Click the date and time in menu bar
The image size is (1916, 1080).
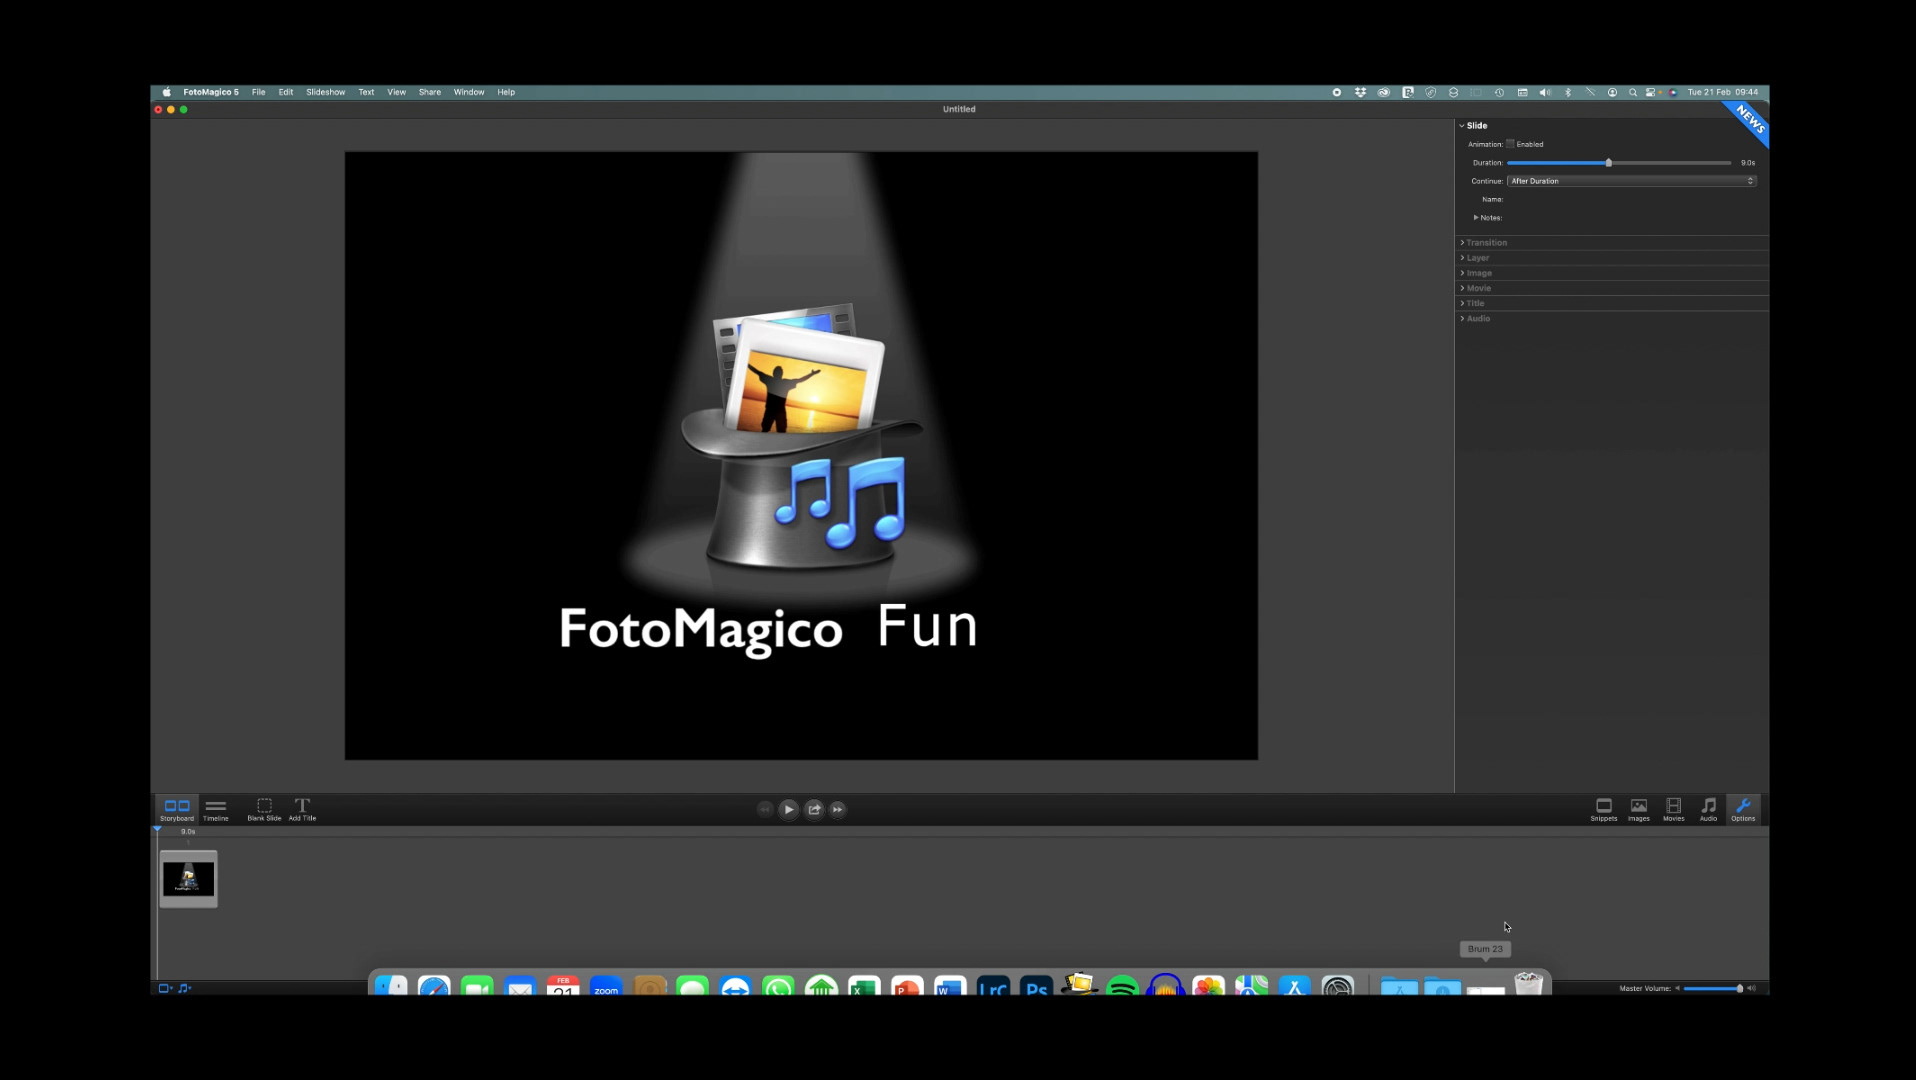coord(1722,92)
